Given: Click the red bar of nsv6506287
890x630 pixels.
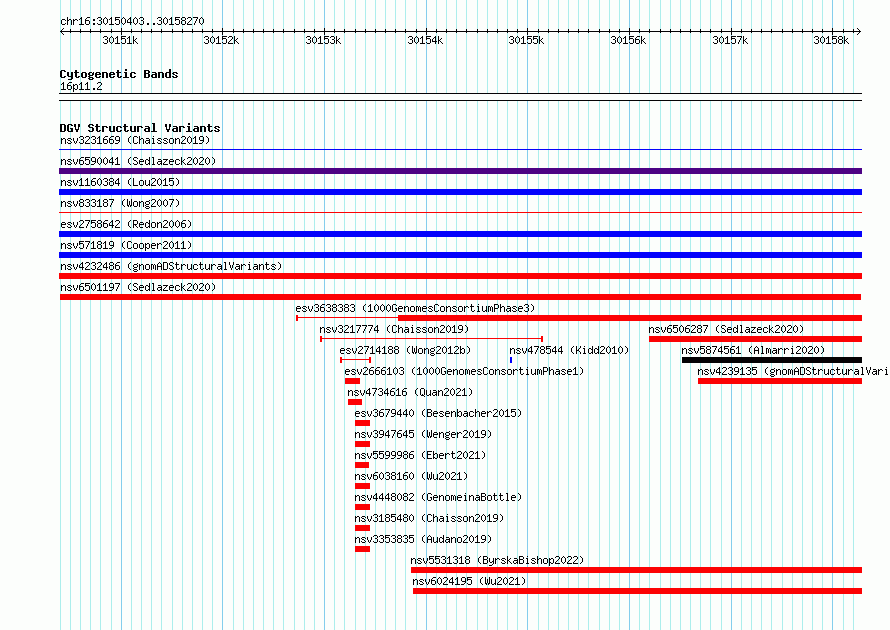Looking at the screenshot, I should pos(755,339).
